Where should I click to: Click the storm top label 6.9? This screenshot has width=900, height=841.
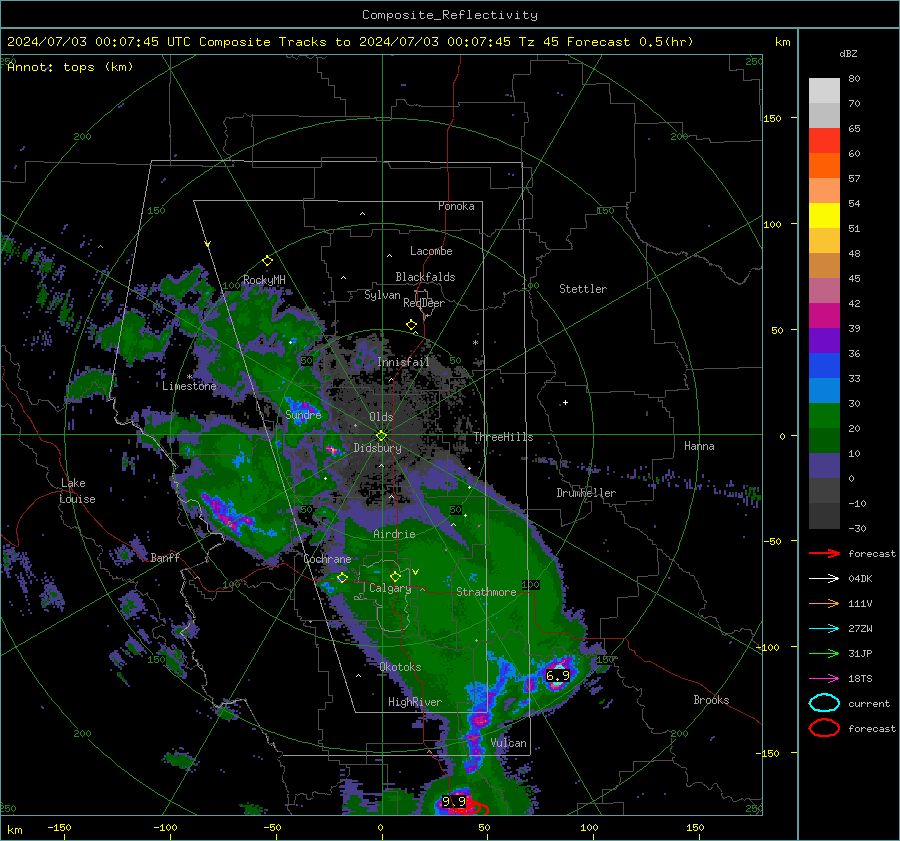557,676
